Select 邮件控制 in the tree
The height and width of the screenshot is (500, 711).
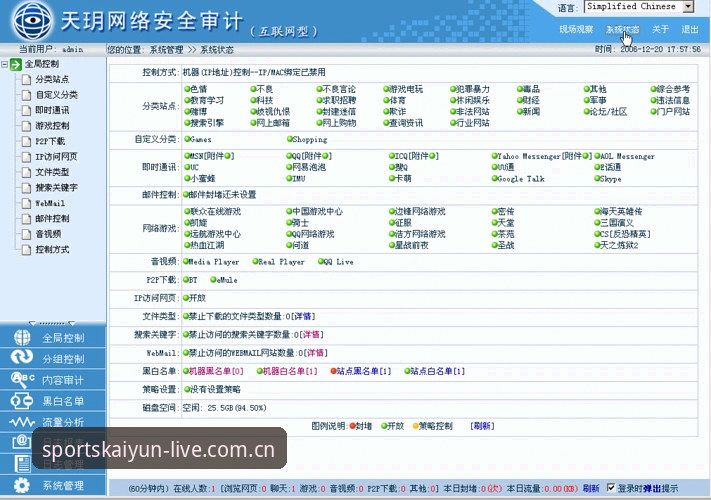(52, 219)
